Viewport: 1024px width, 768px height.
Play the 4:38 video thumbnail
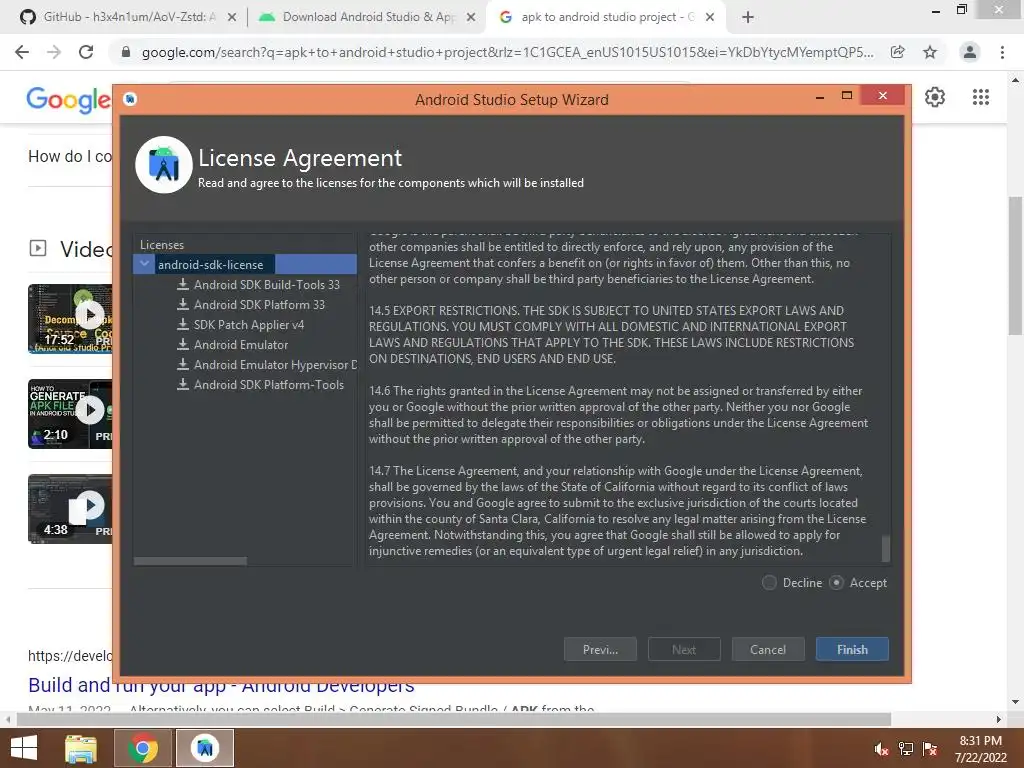70,509
